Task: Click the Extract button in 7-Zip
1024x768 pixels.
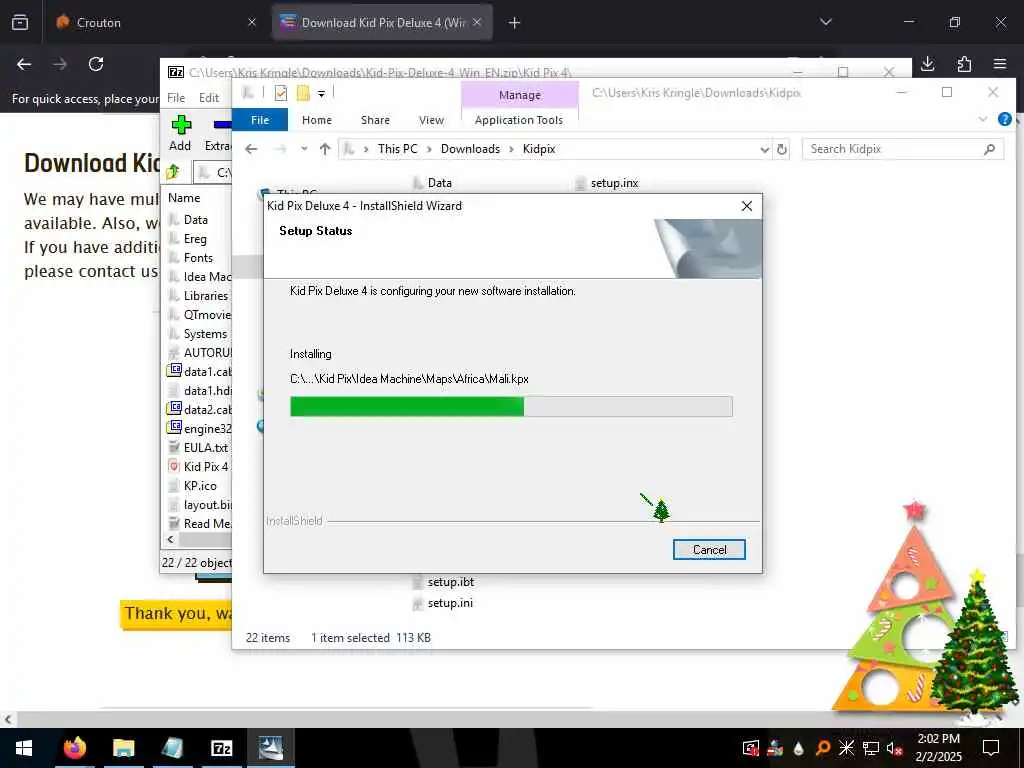Action: [x=218, y=133]
